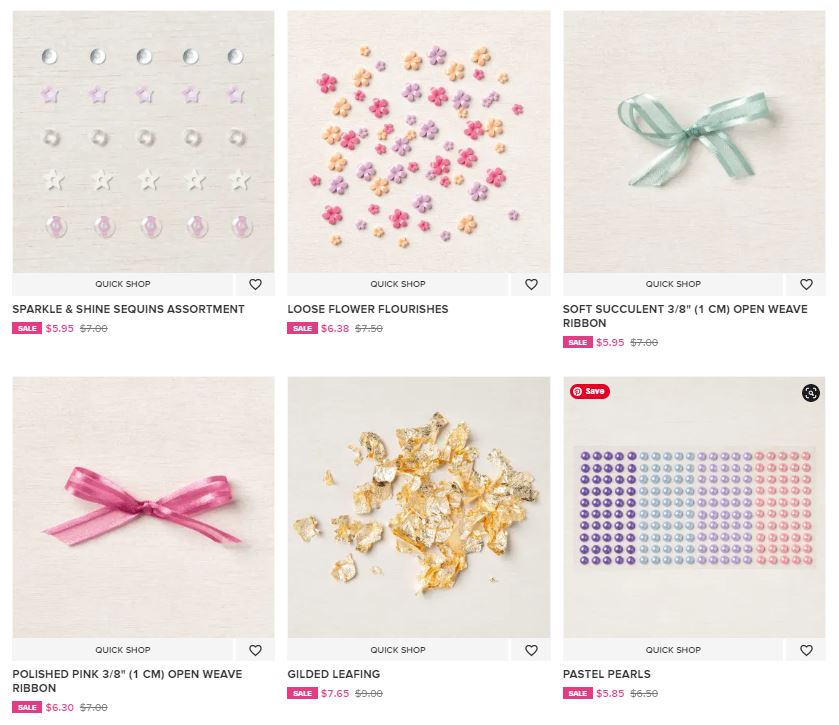This screenshot has width=839, height=725.
Task: Add Loose Flower Flourishes to wishlist heart
Action: 531,285
